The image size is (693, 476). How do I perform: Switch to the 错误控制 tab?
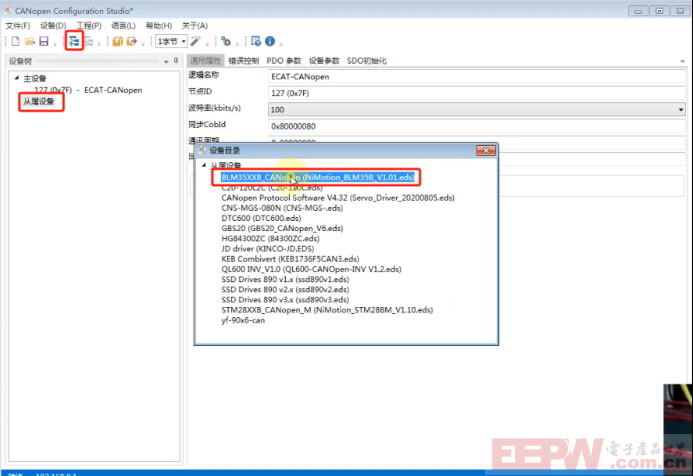[244, 61]
